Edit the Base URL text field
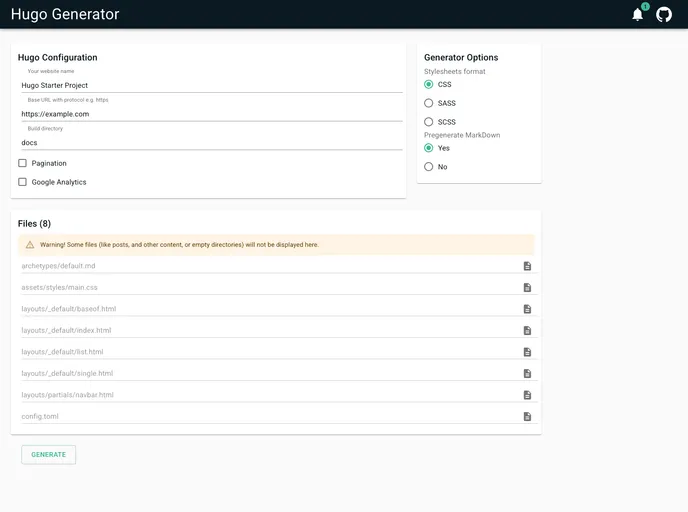Image resolution: width=688 pixels, height=512 pixels. (x=210, y=114)
